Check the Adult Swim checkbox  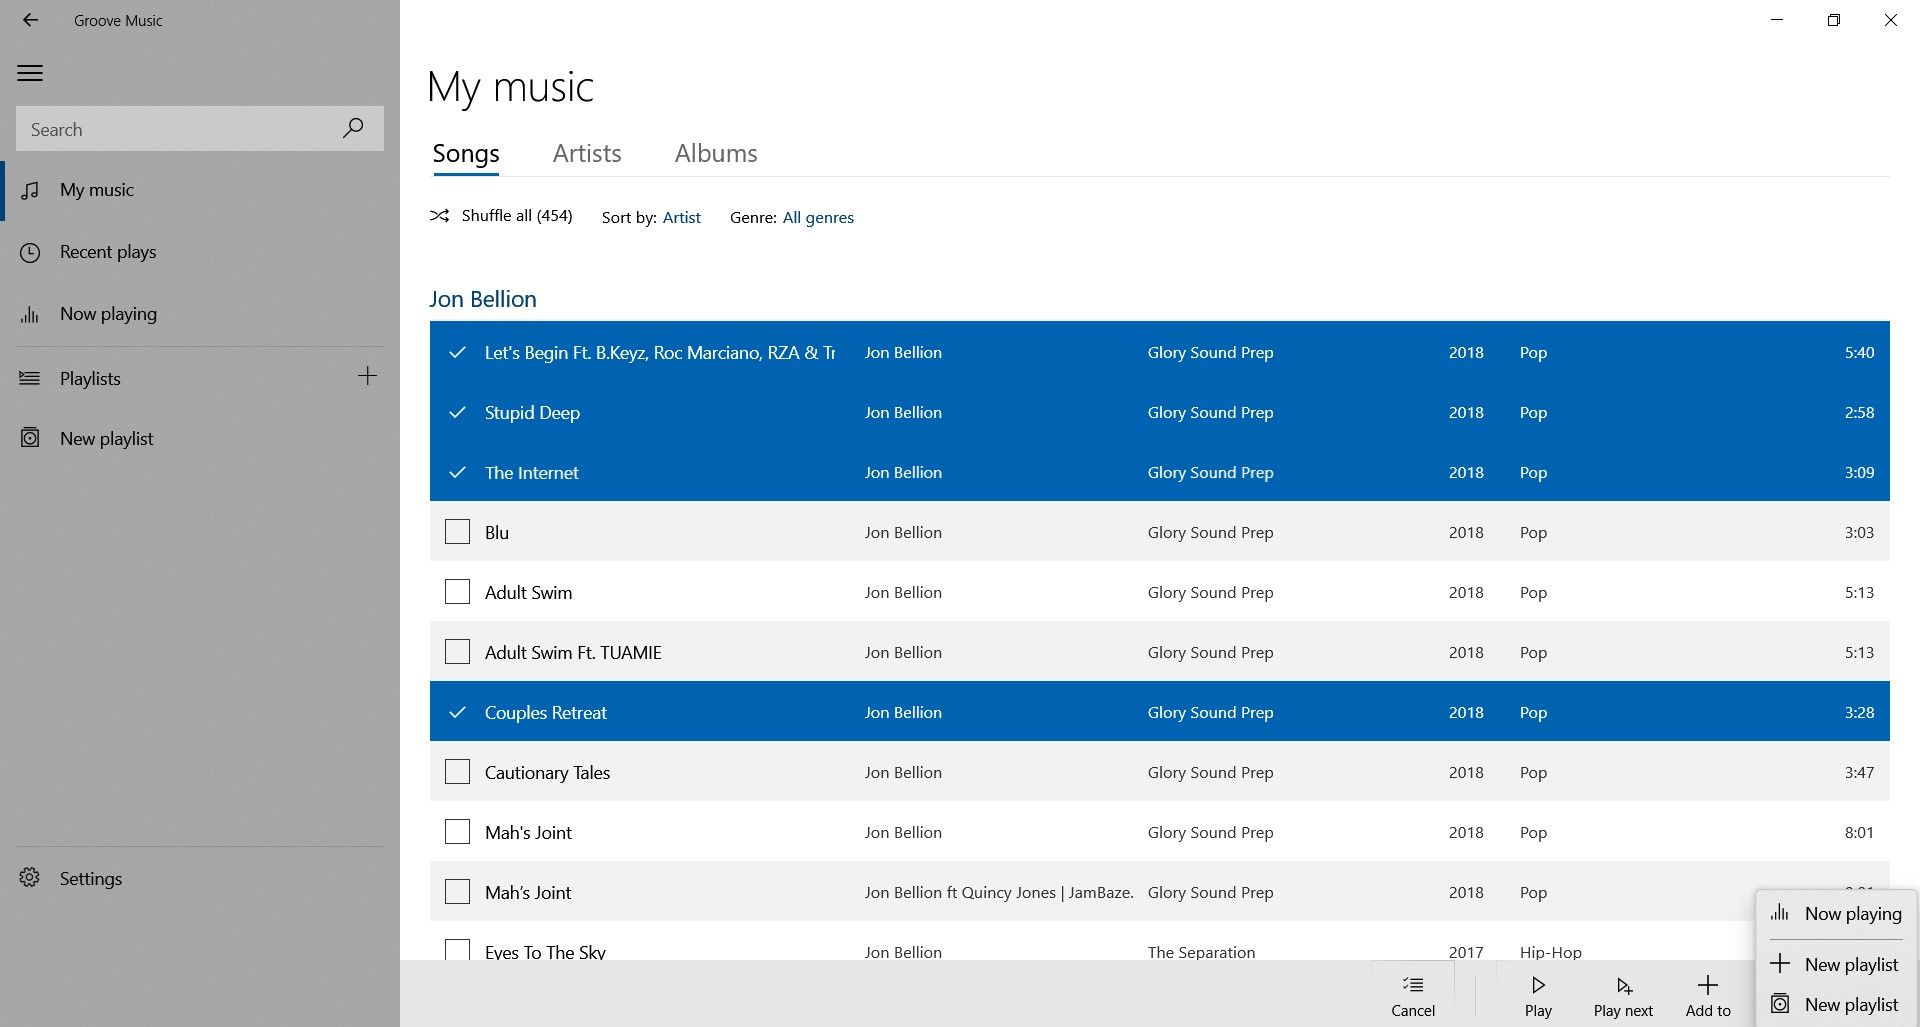pyautogui.click(x=457, y=591)
